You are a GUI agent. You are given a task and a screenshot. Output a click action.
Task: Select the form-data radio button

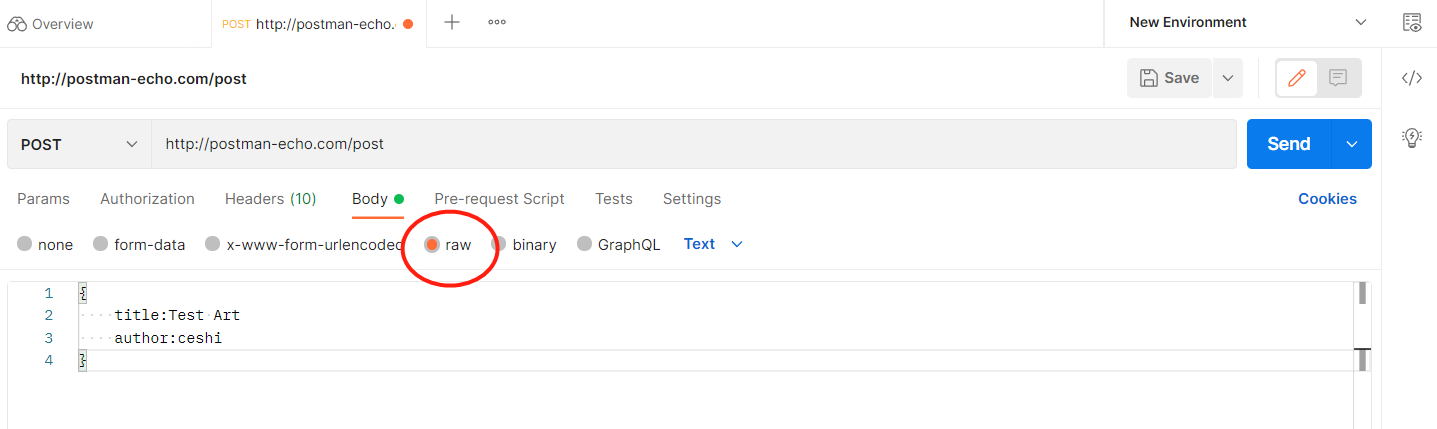coord(101,244)
